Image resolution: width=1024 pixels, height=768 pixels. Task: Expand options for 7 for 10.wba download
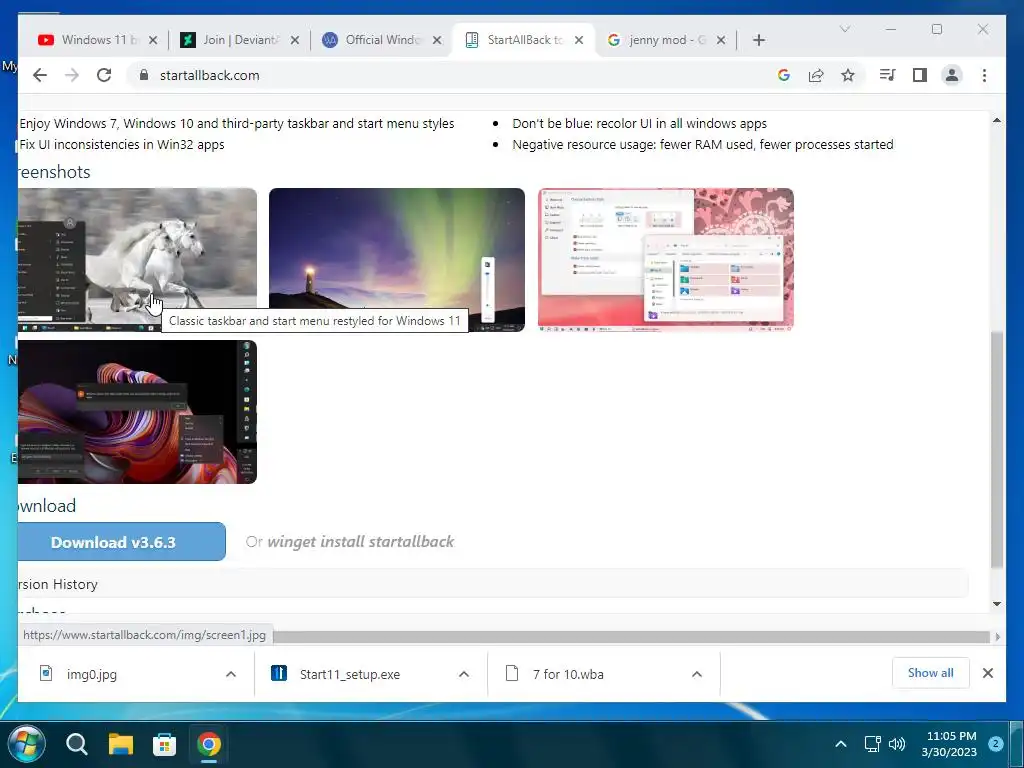[697, 674]
